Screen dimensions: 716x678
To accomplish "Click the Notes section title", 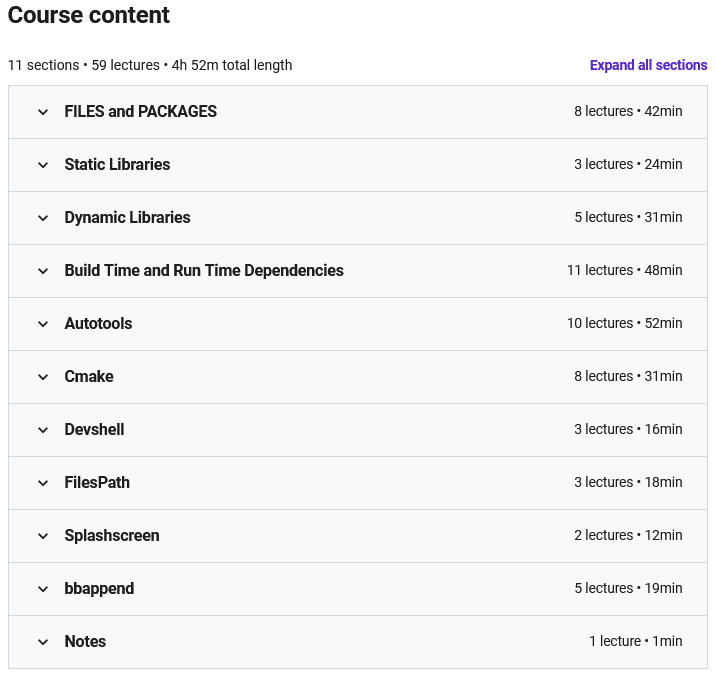I will pyautogui.click(x=85, y=642).
